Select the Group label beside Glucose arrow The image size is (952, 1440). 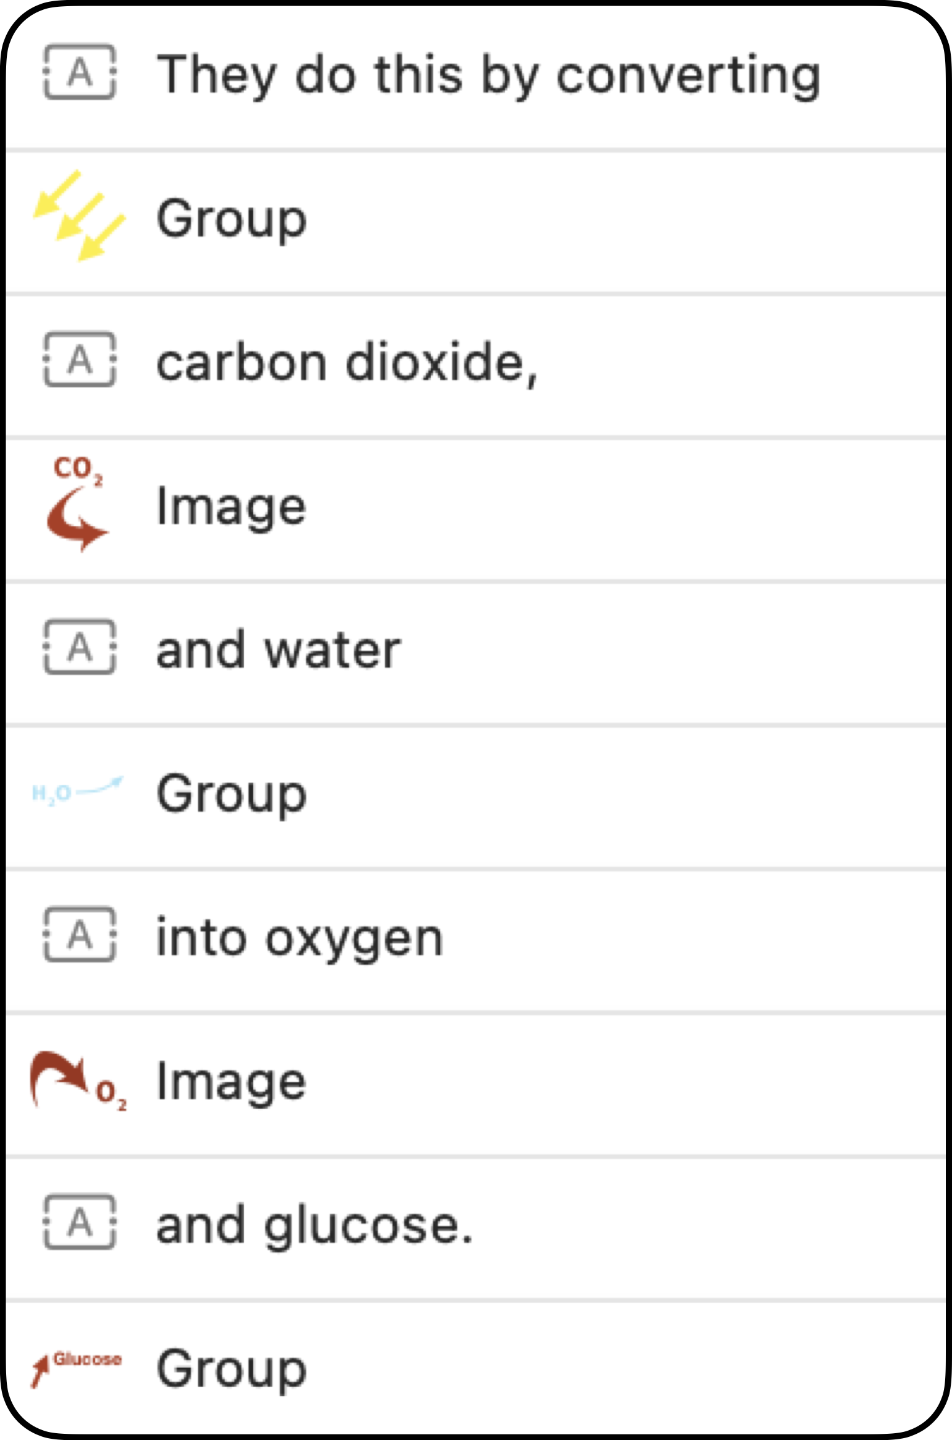click(231, 1369)
